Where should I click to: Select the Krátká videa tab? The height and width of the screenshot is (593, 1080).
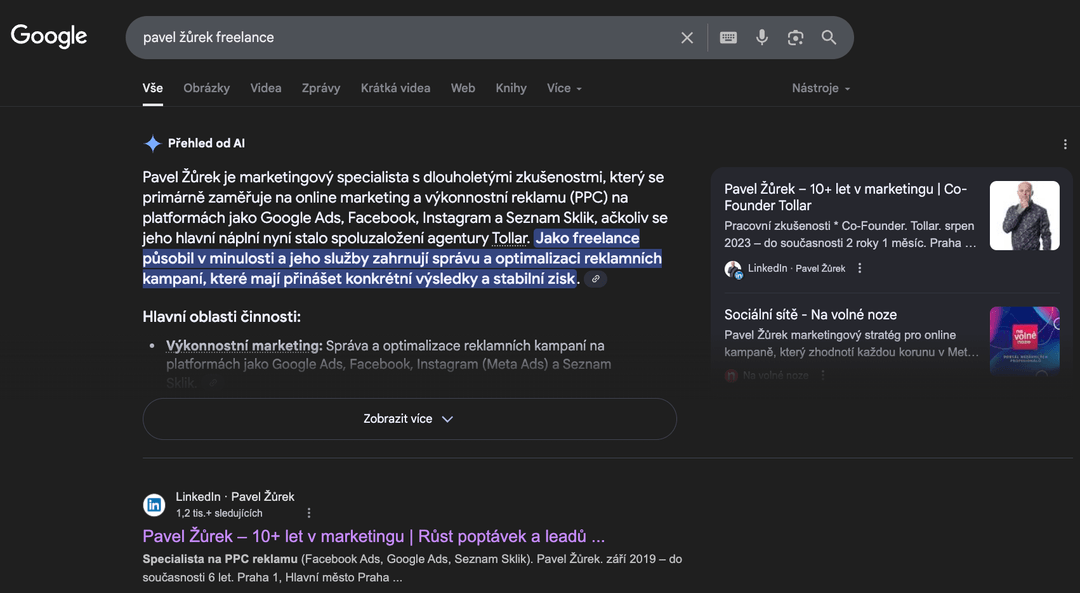pos(395,88)
